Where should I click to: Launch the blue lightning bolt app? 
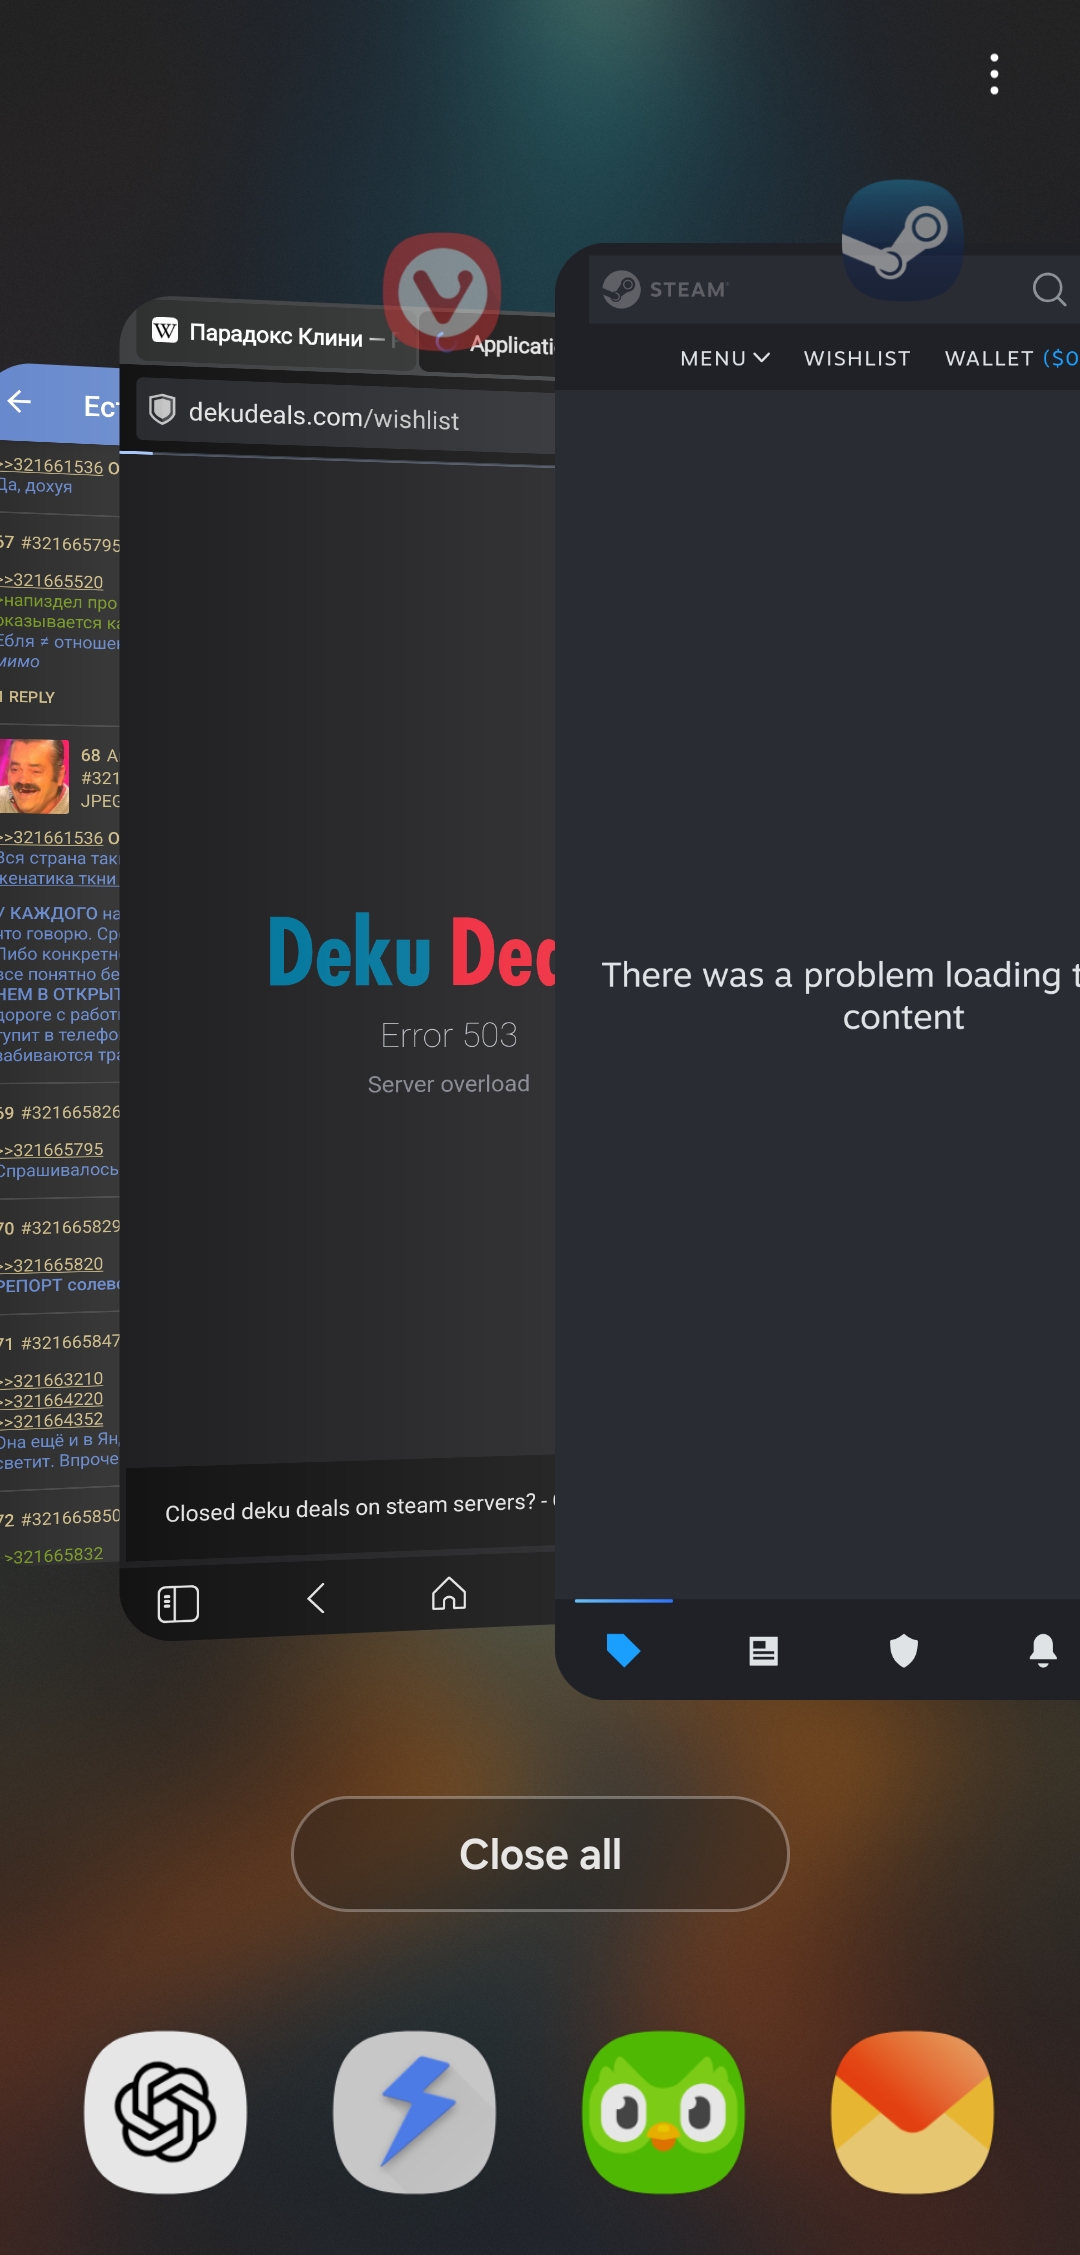tap(414, 2112)
